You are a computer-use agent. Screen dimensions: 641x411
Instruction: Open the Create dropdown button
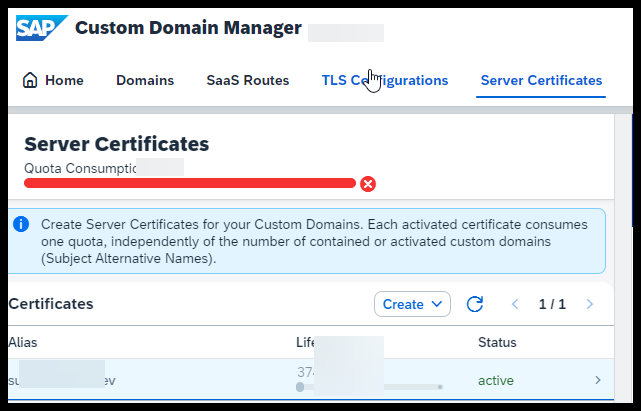412,304
